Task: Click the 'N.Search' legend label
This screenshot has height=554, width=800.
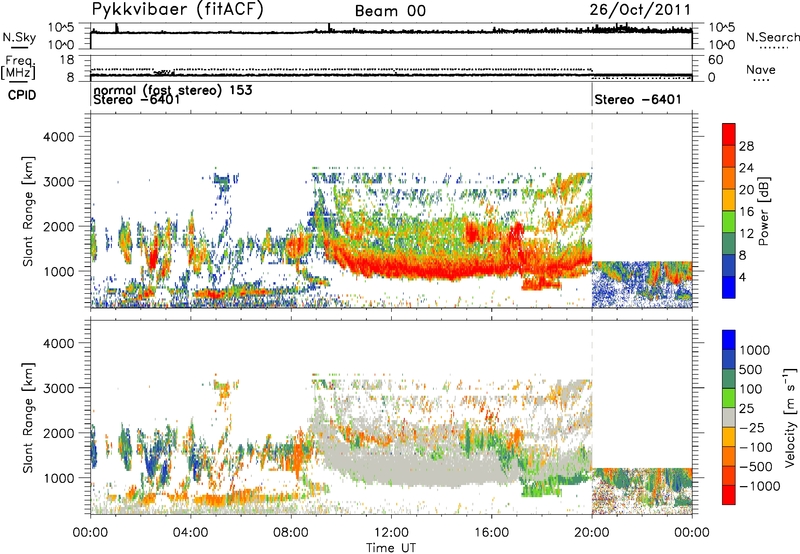Action: point(772,37)
